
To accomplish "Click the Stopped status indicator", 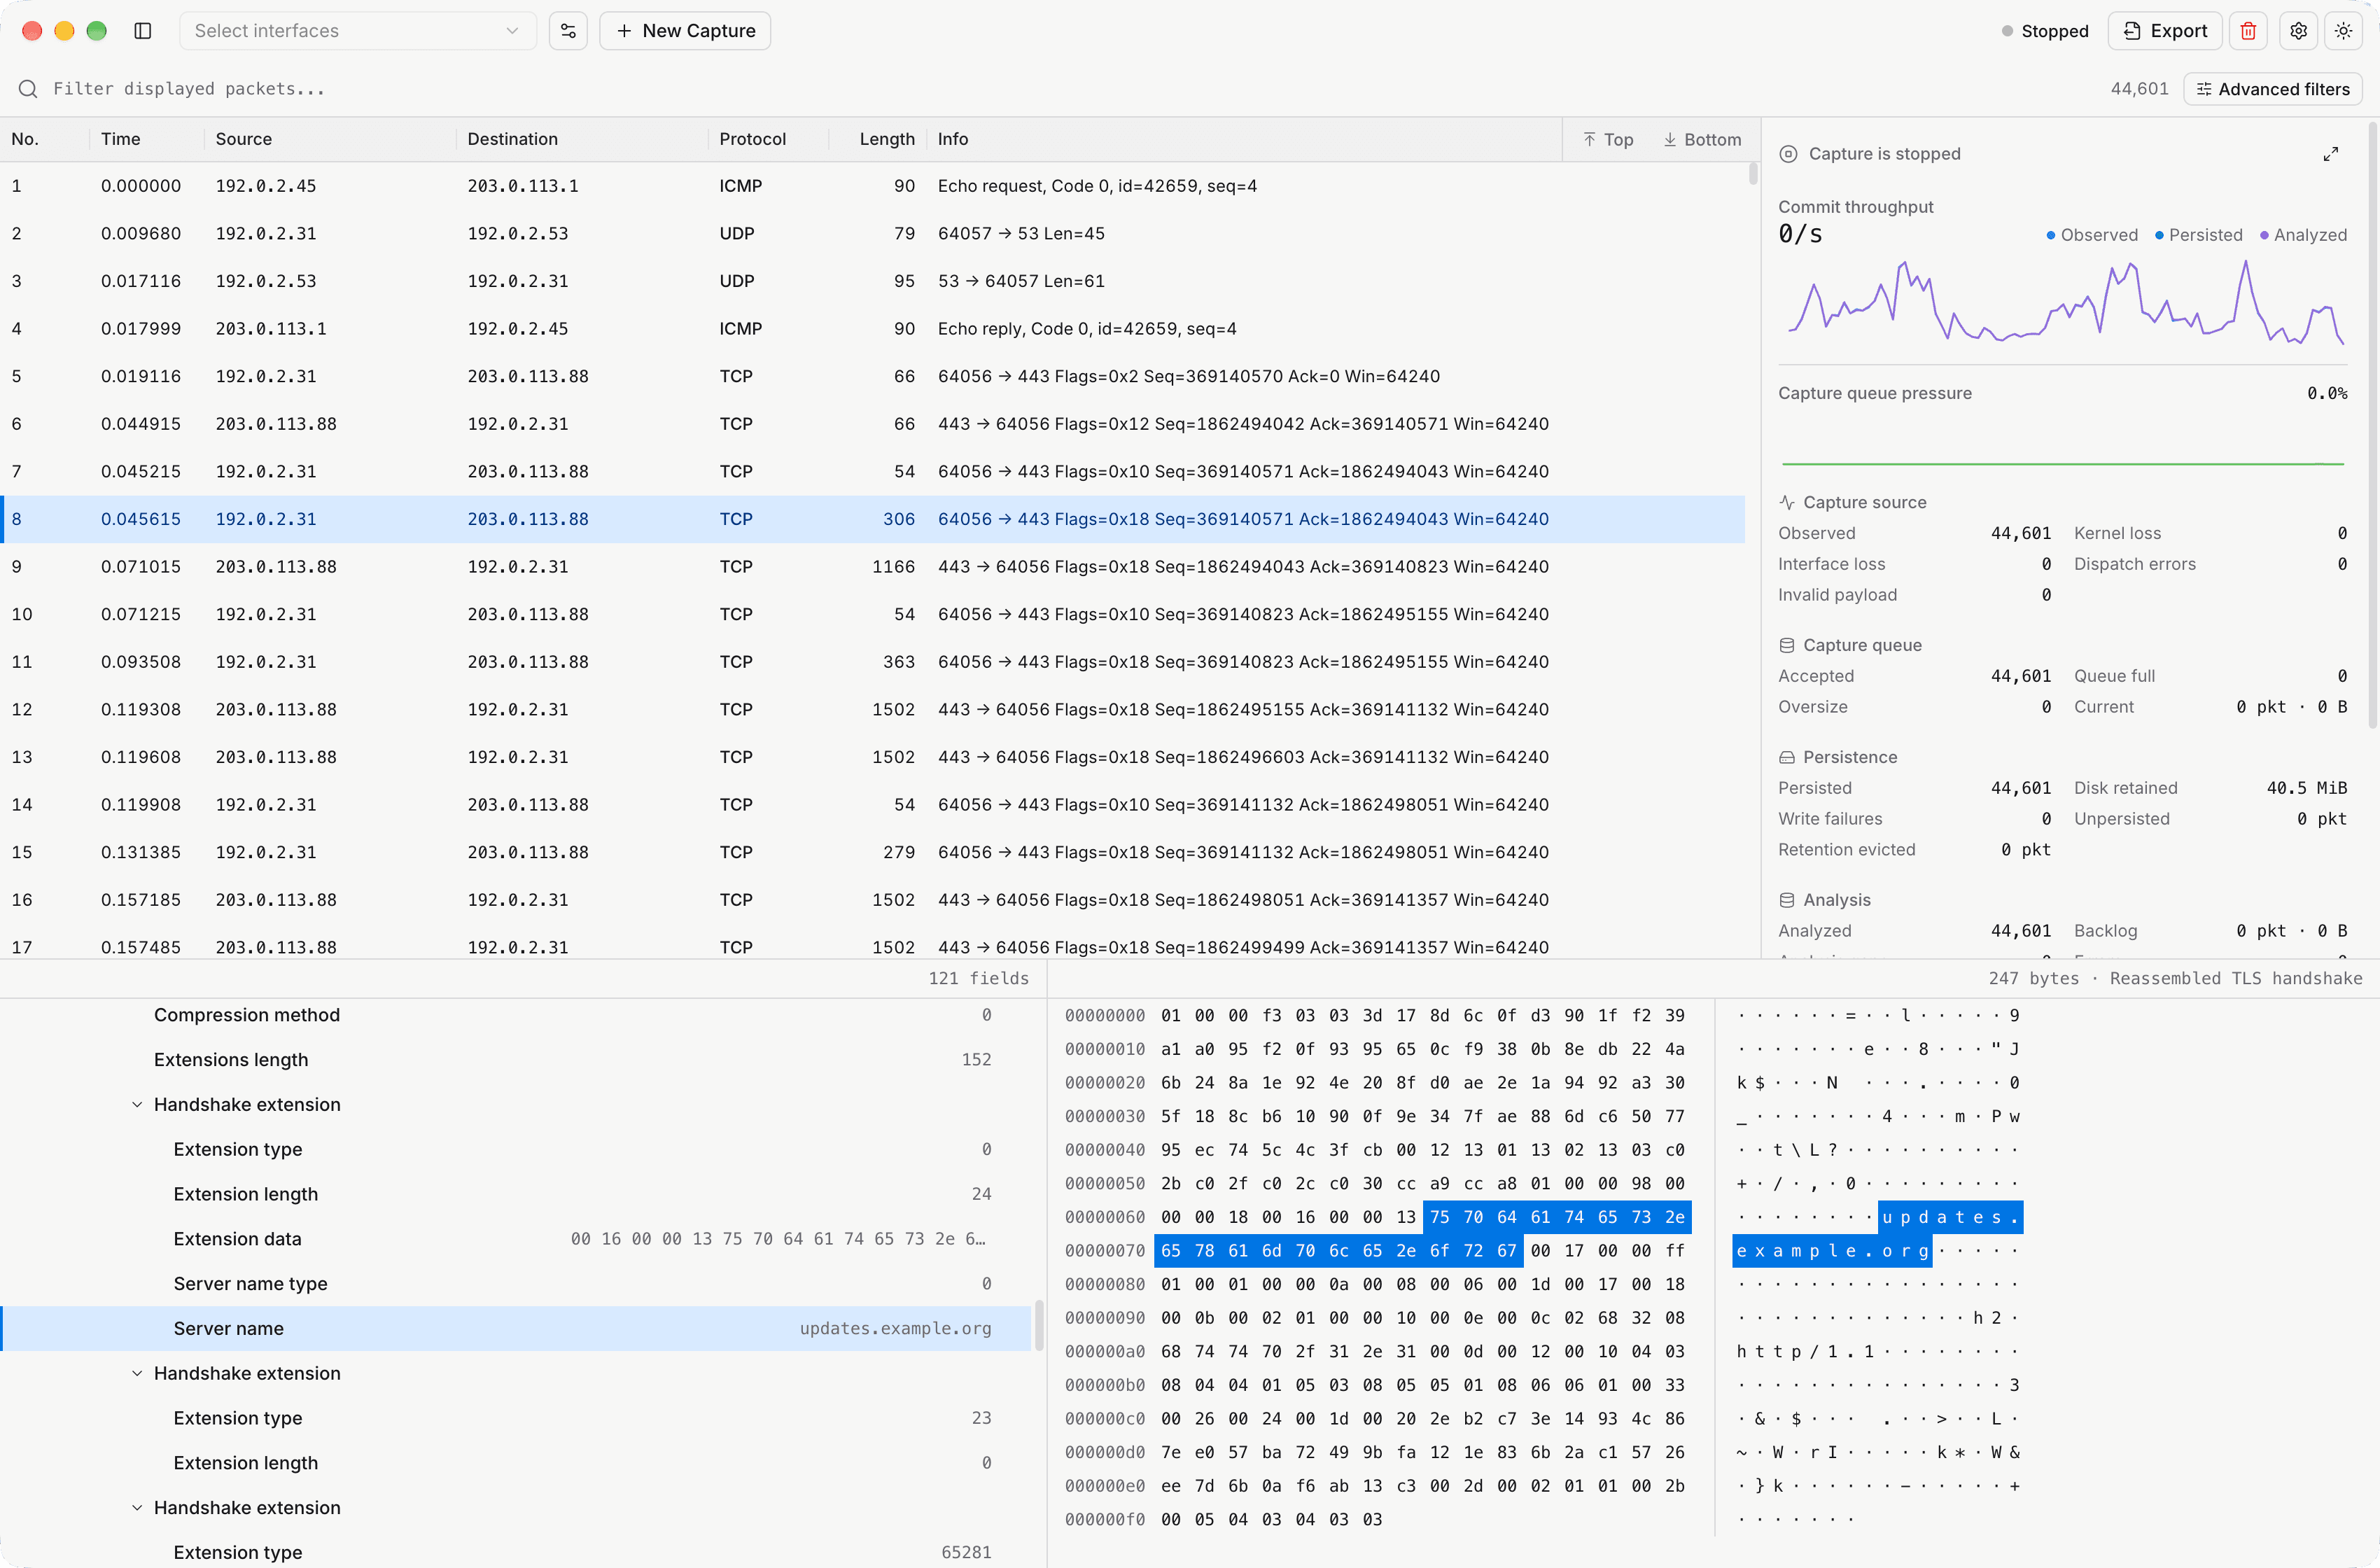I will [2044, 31].
